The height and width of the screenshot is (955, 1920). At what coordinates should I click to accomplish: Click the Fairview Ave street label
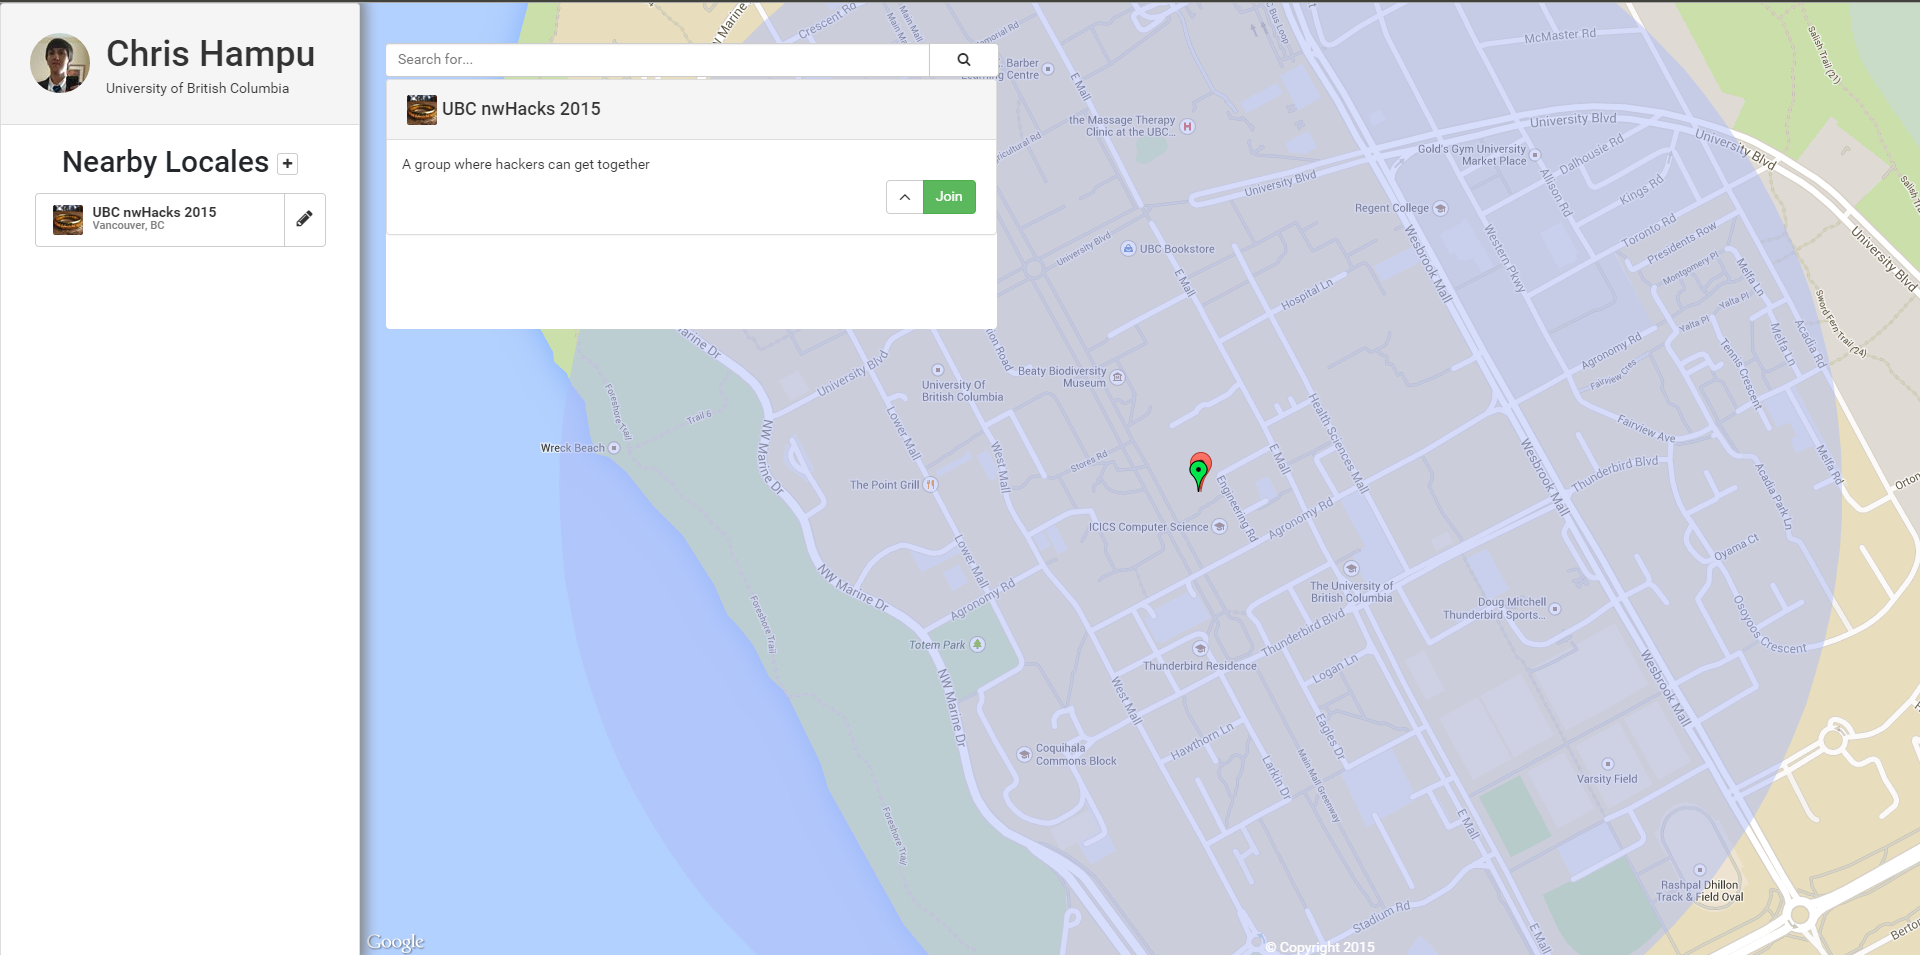tap(1646, 429)
